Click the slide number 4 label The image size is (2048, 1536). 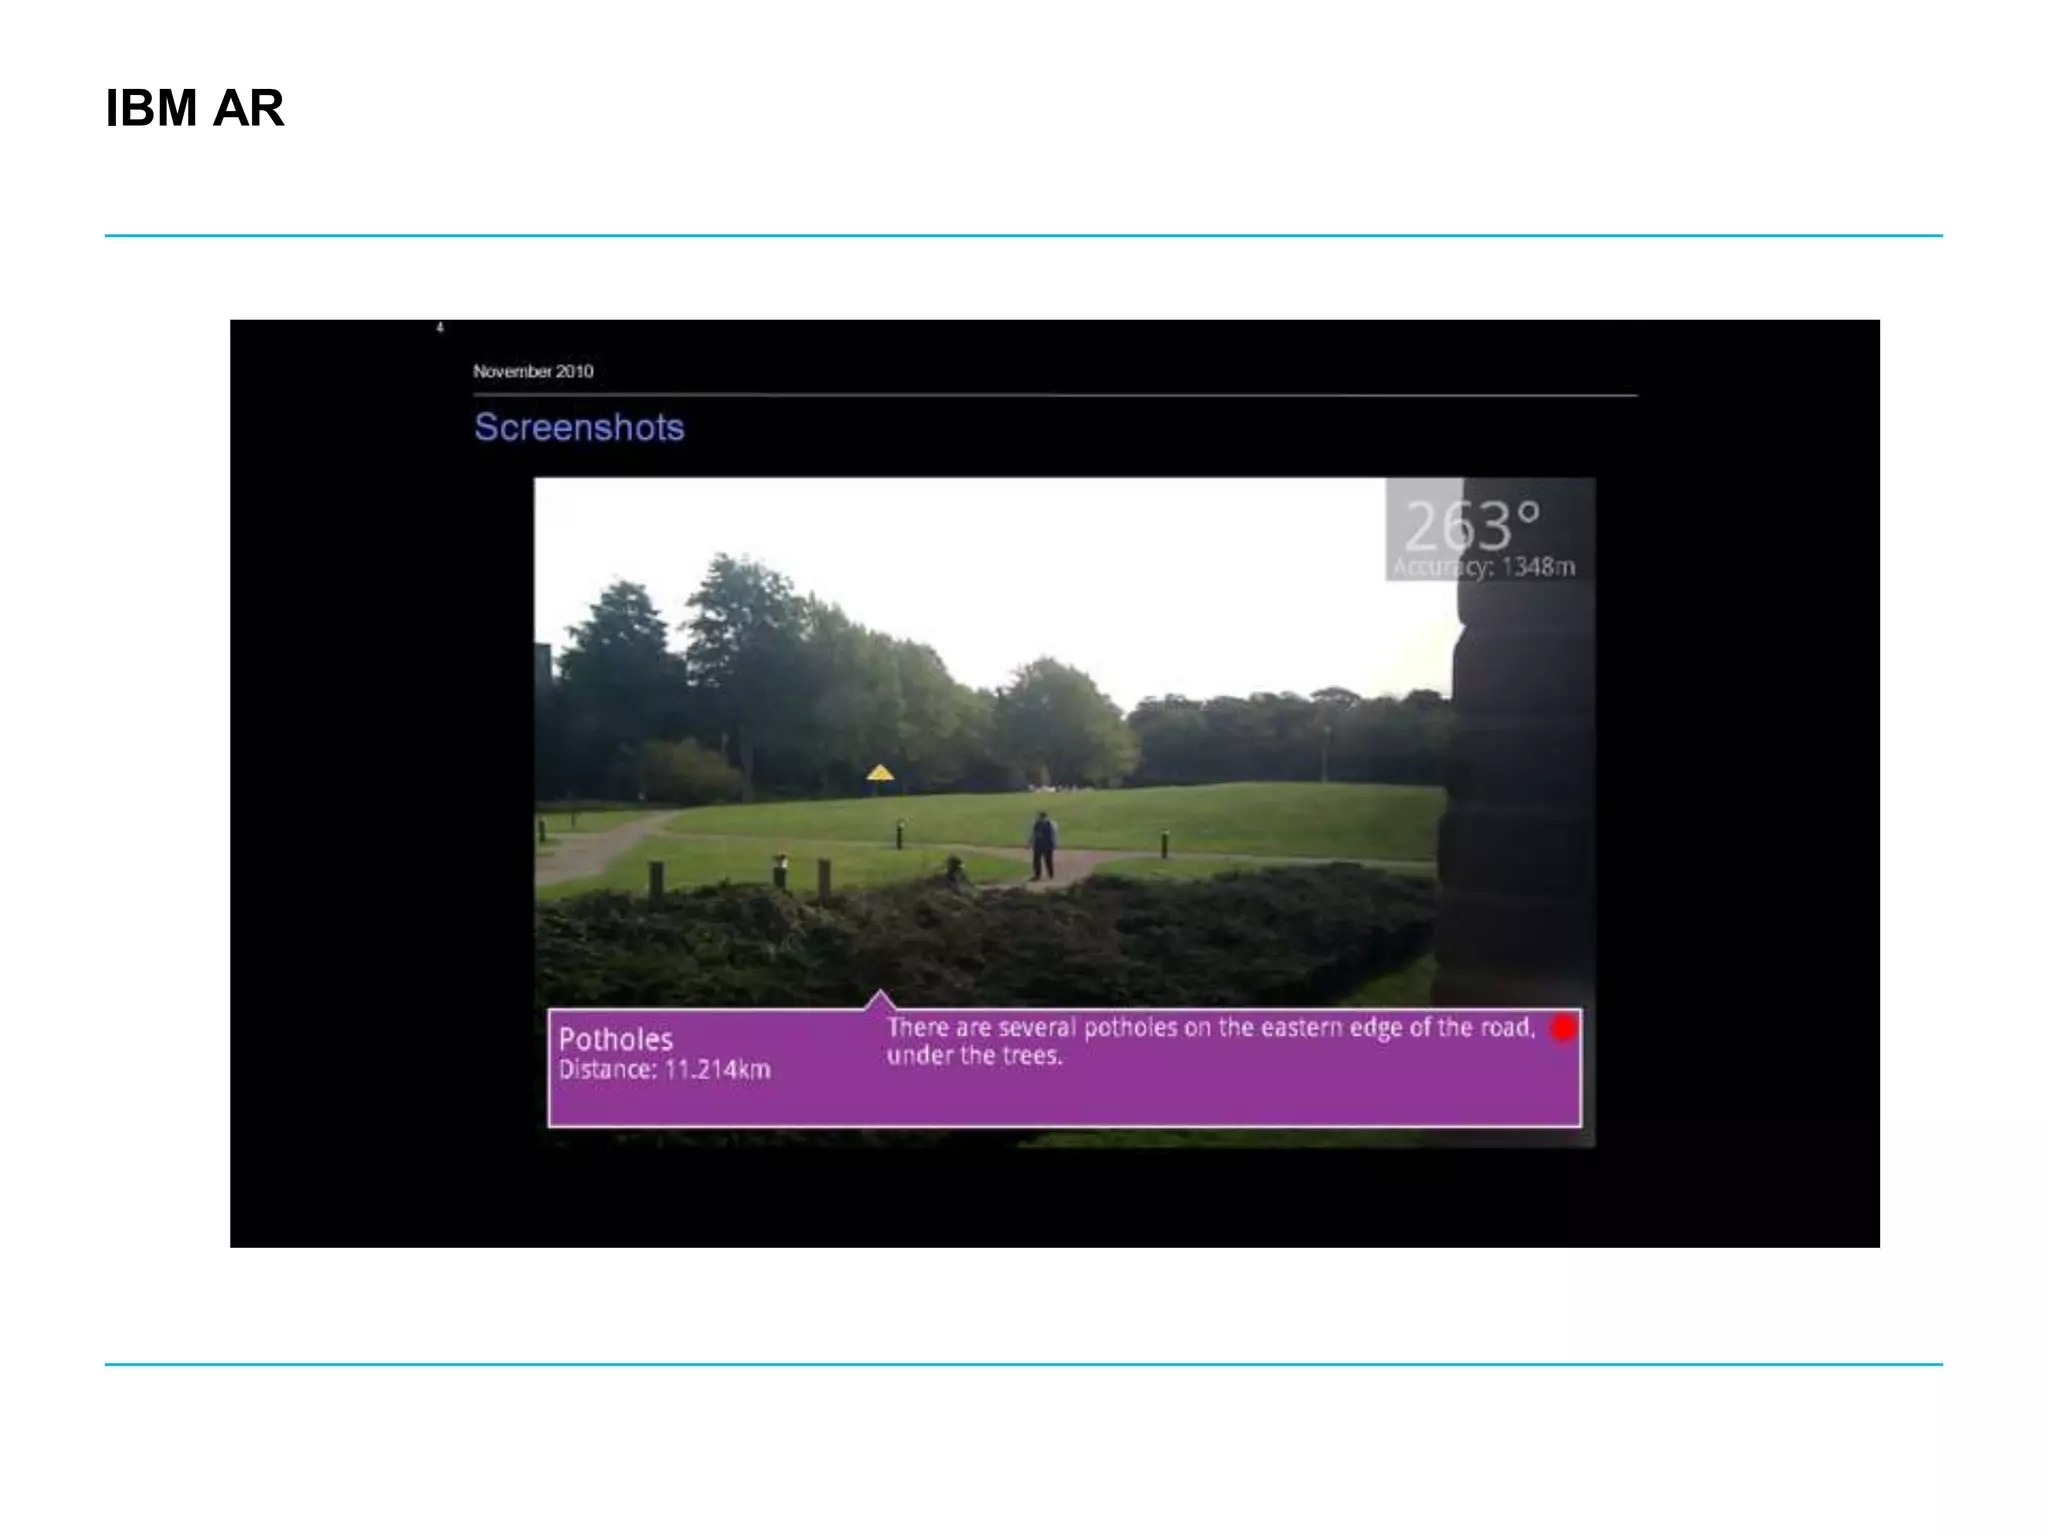(x=439, y=327)
